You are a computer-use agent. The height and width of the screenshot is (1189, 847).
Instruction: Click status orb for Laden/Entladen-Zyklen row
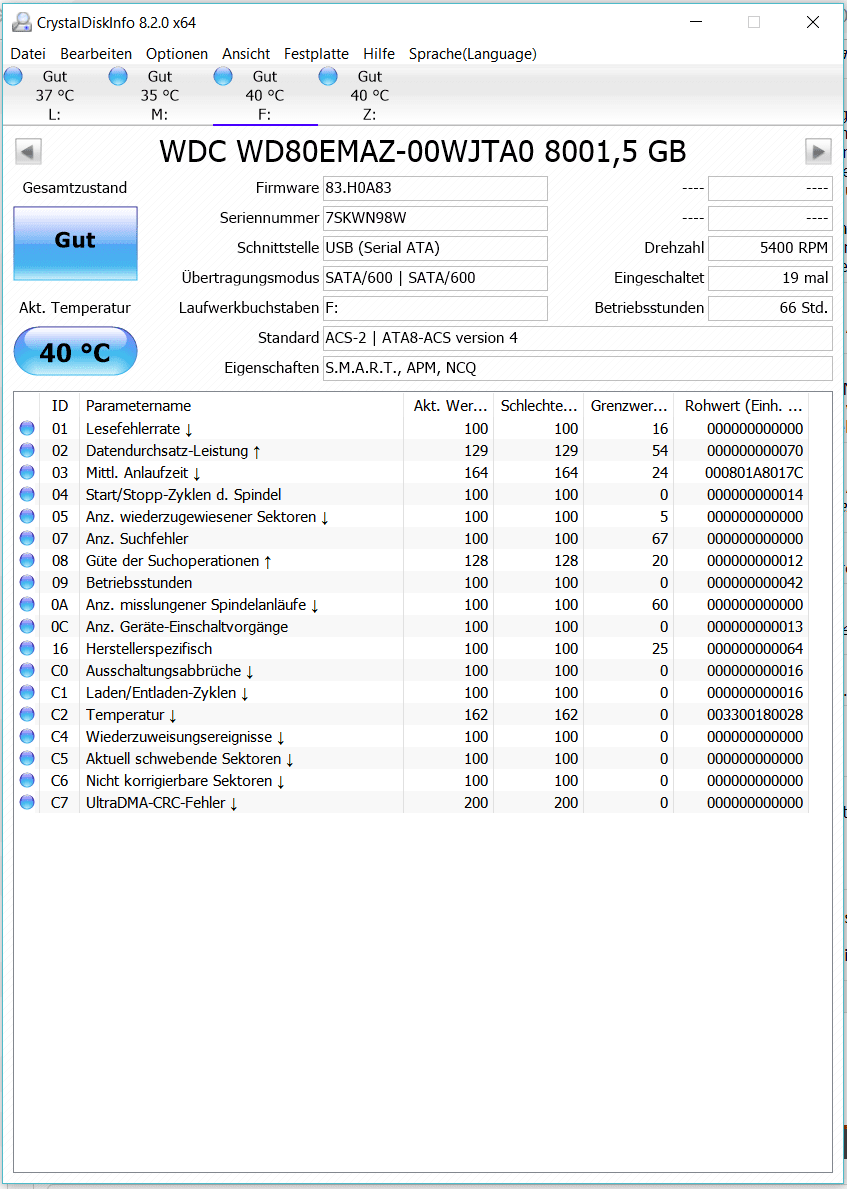pos(27,692)
